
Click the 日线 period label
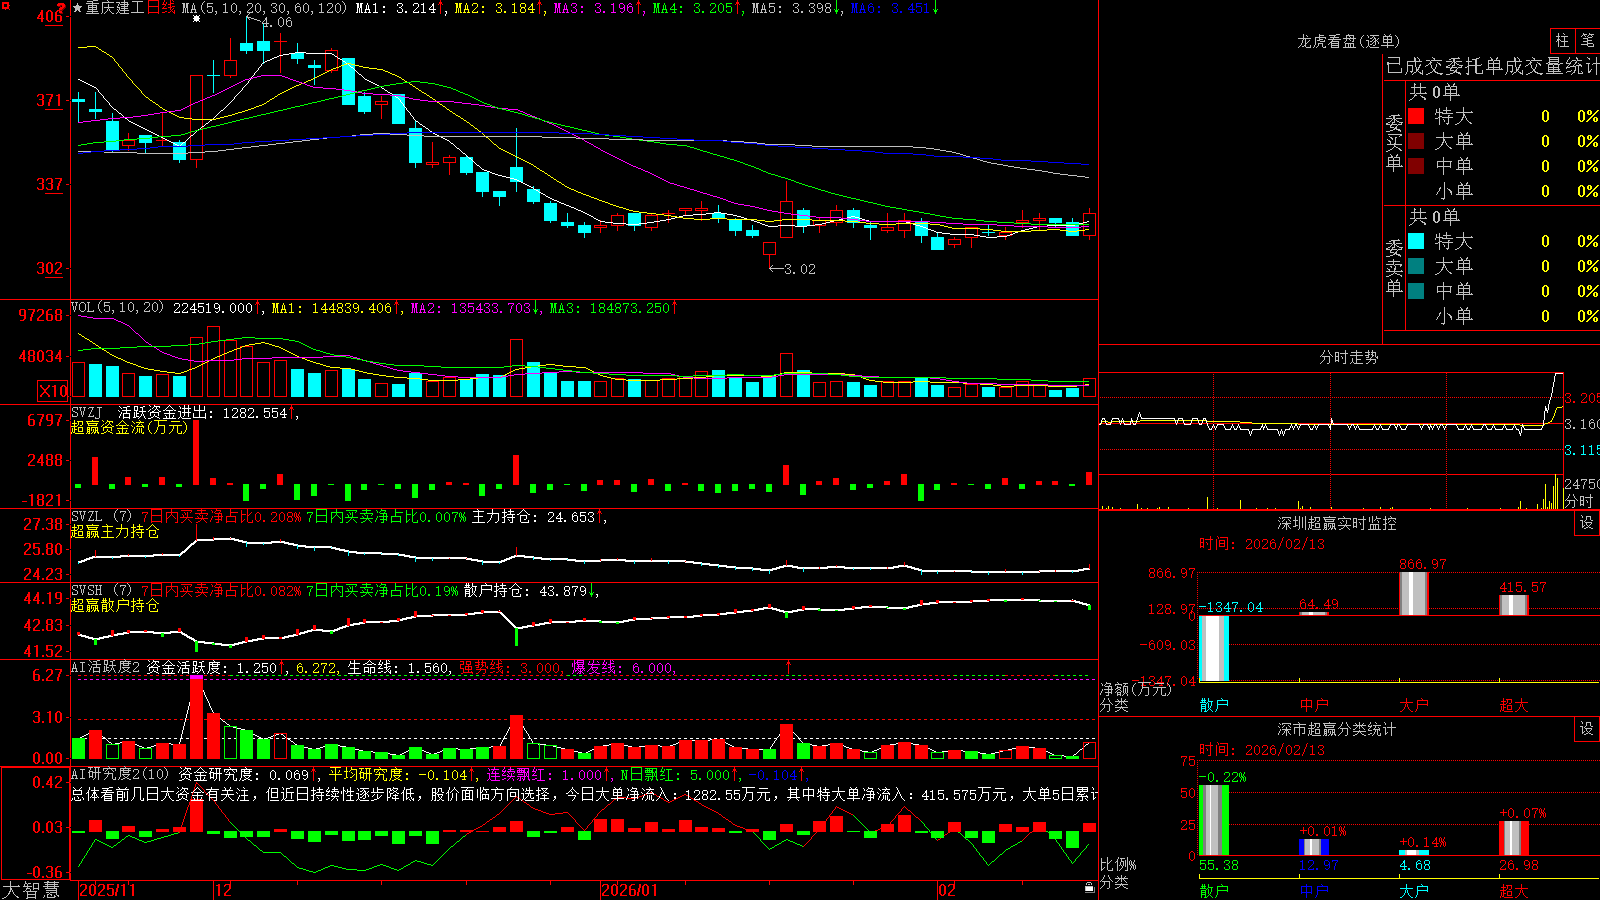[161, 8]
